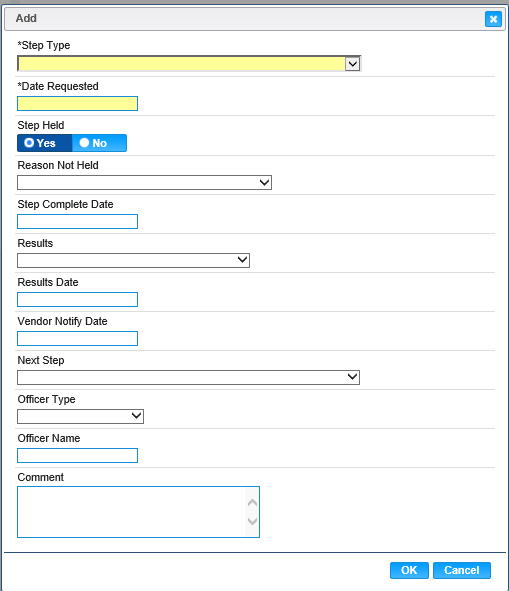Expand the Reason Not Held dropdown
This screenshot has width=509, height=591.
pos(144,182)
